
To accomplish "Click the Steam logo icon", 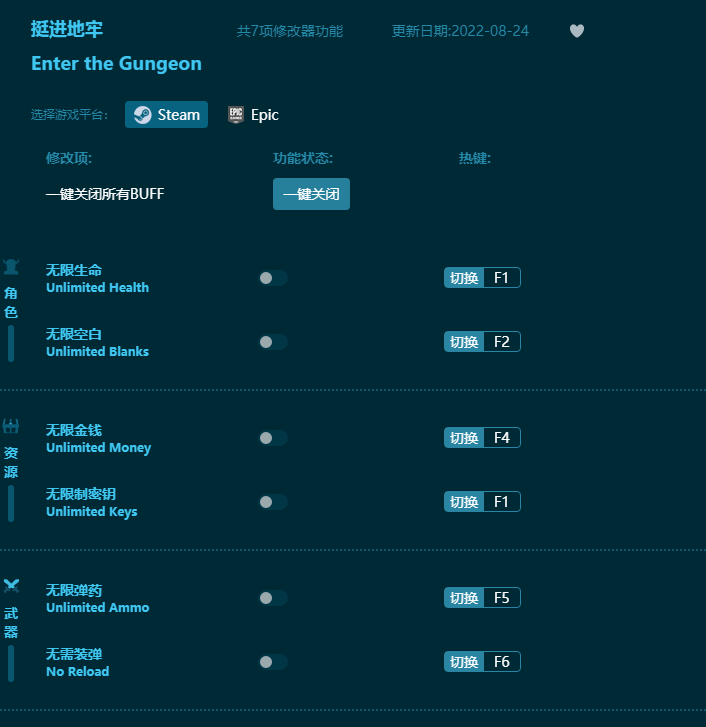I will [142, 115].
